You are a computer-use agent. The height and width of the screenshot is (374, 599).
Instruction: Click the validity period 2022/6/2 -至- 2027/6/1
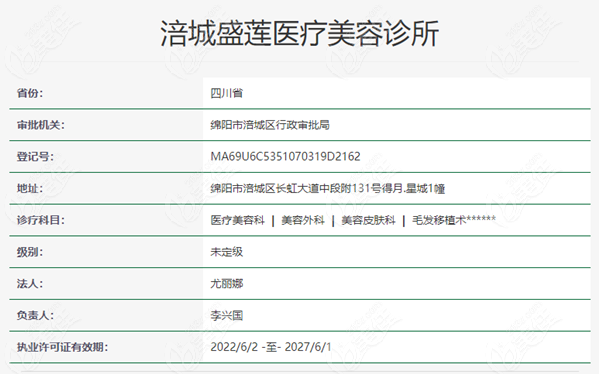coord(270,346)
